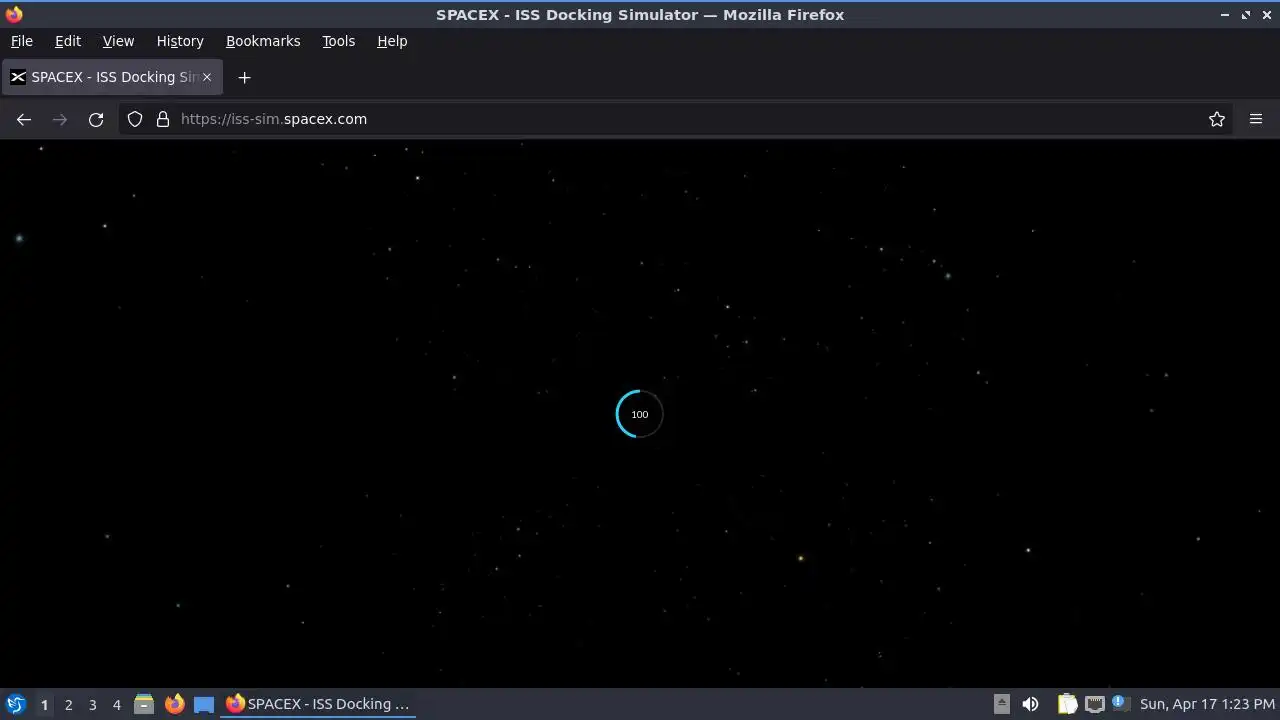Switch to workspace 4
This screenshot has height=720, width=1280.
[116, 704]
